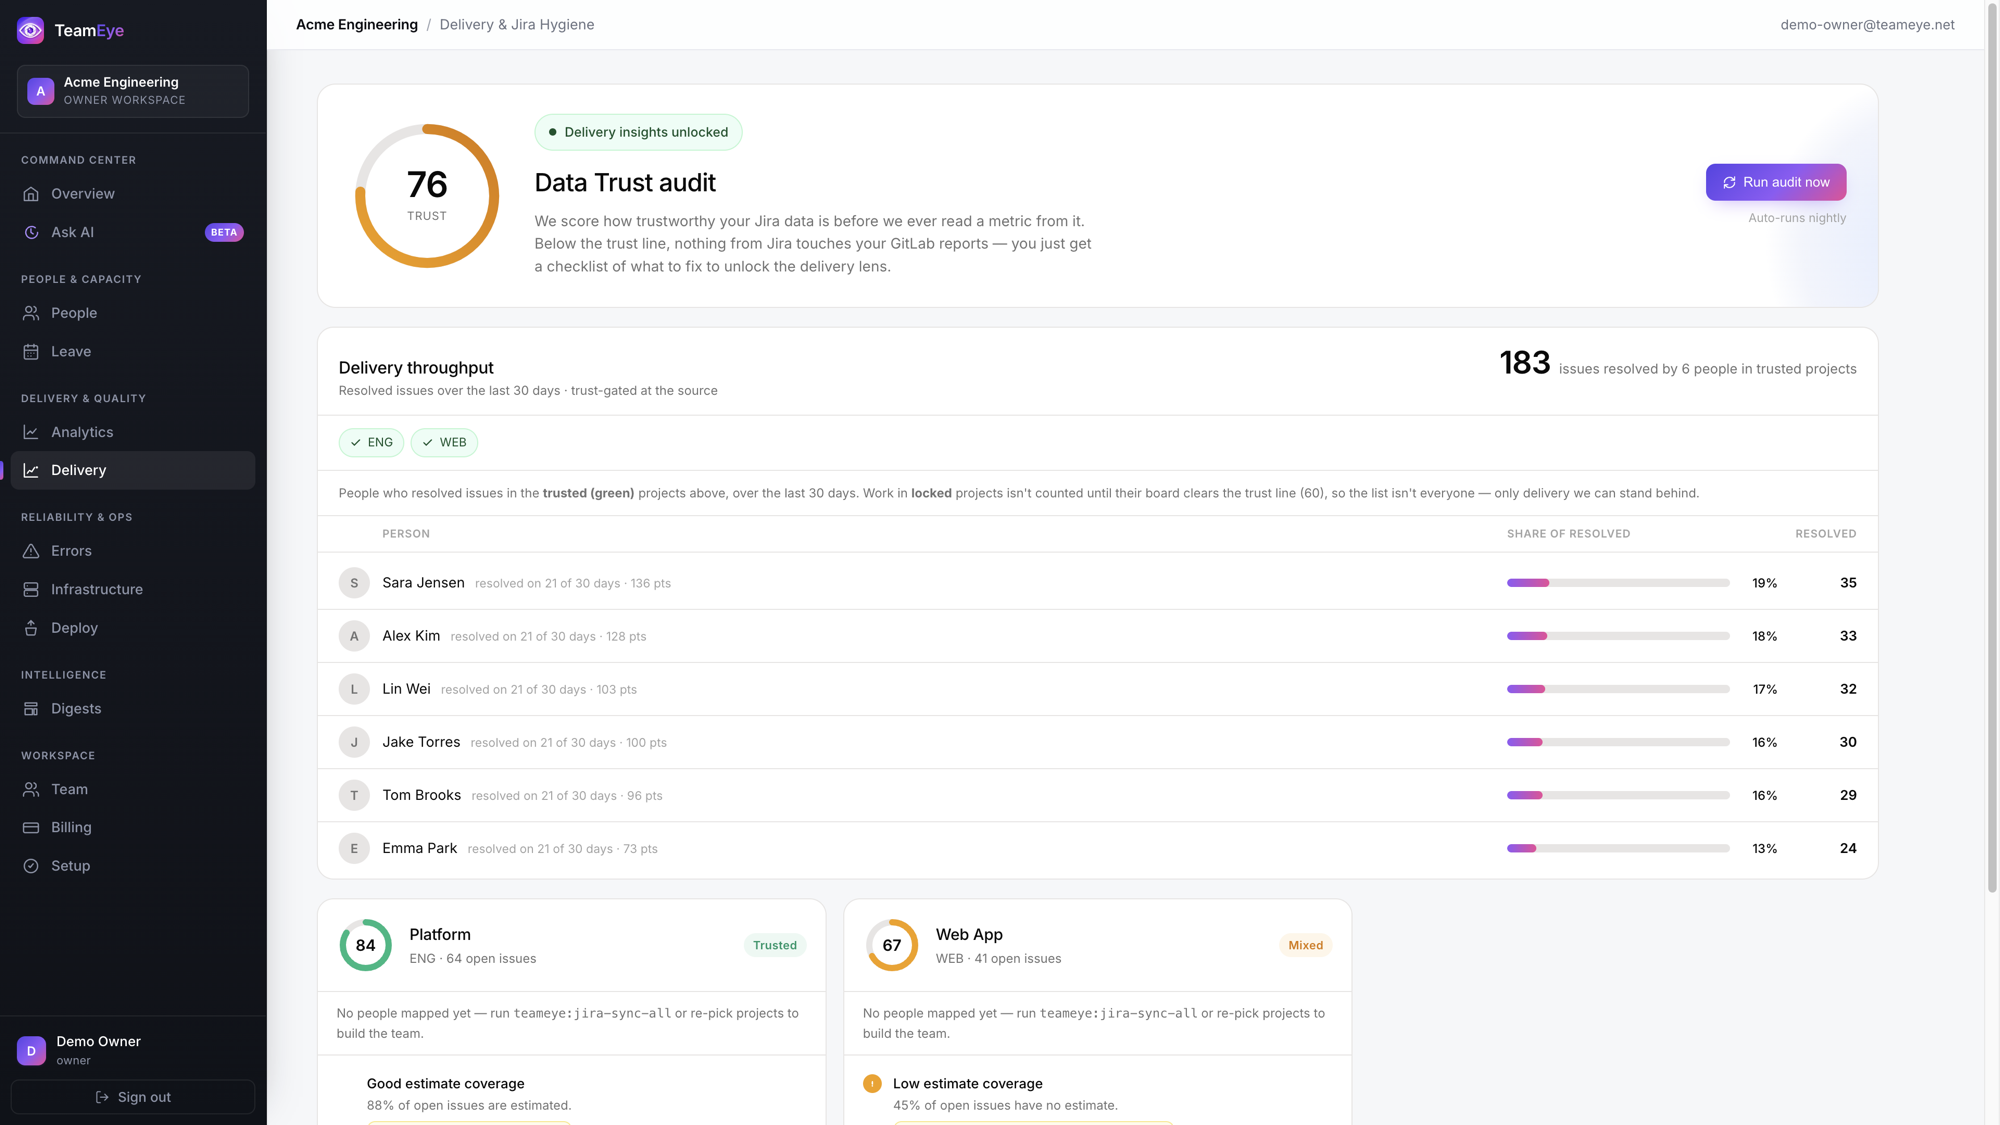The height and width of the screenshot is (1125, 2000).
Task: Click the Ask AI icon
Action: [31, 232]
